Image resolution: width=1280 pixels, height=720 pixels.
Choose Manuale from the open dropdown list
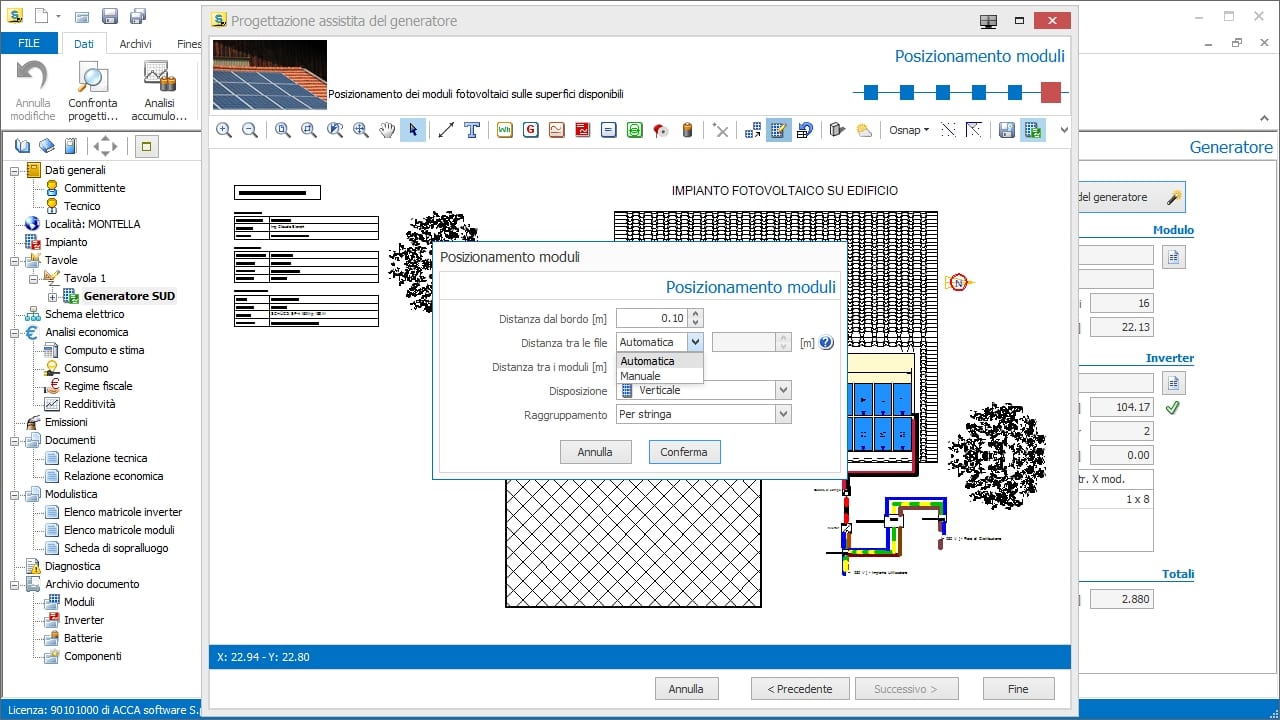coord(641,376)
